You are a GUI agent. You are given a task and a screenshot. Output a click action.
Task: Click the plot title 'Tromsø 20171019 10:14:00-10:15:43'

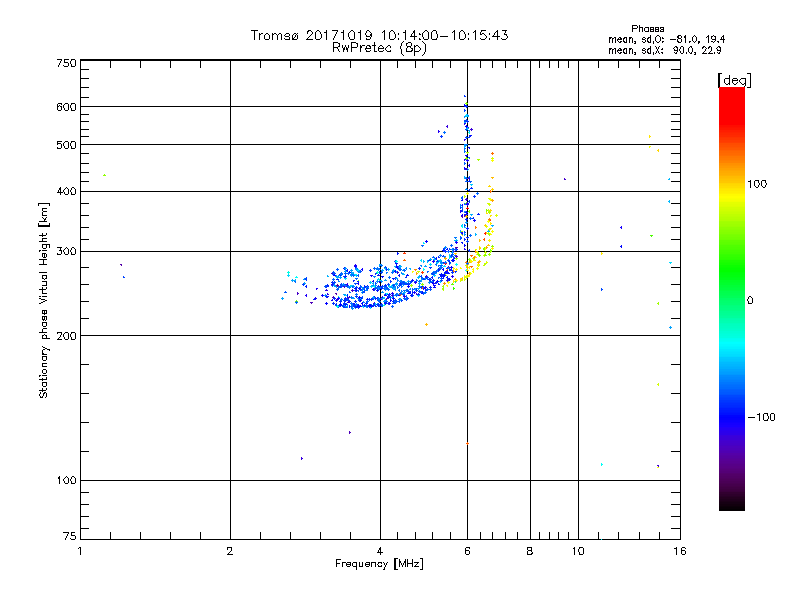[x=379, y=35]
